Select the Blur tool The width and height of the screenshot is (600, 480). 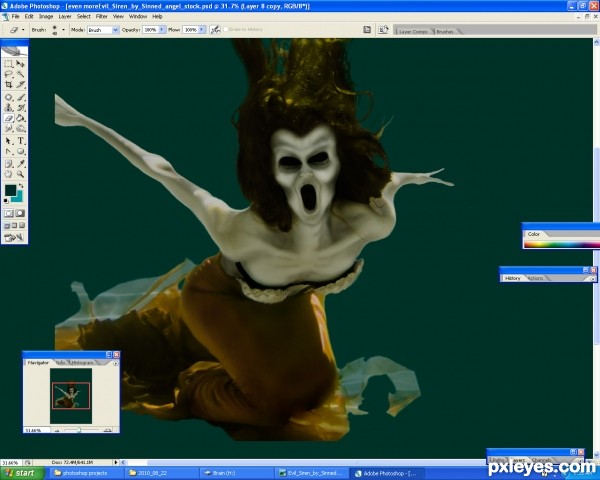pos(8,128)
